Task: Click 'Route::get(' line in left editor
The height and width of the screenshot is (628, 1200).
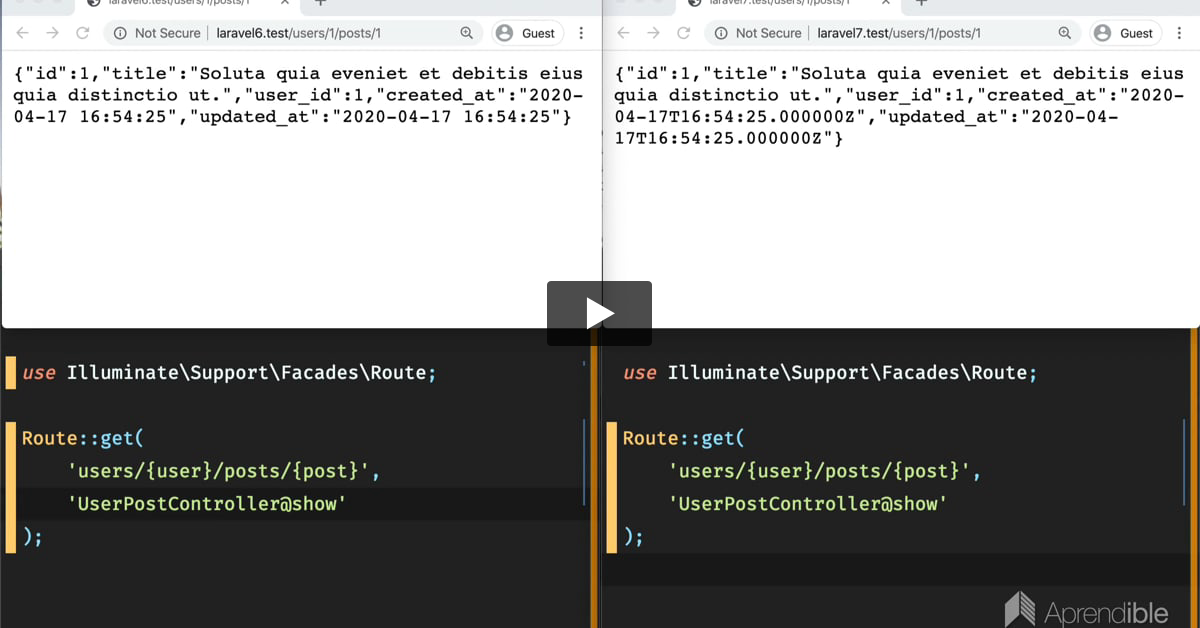Action: pyautogui.click(x=83, y=438)
